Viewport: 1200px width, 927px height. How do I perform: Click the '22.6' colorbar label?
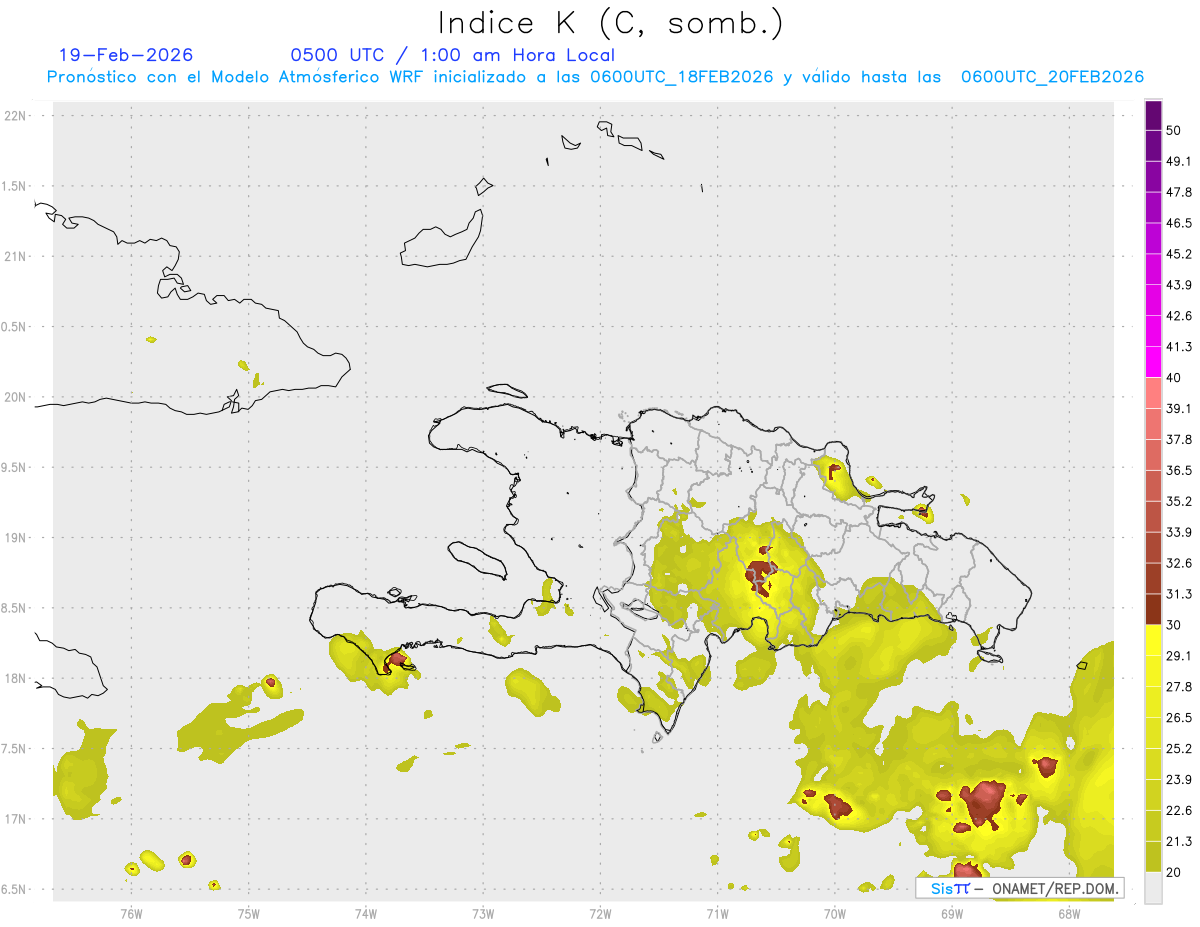1179,811
